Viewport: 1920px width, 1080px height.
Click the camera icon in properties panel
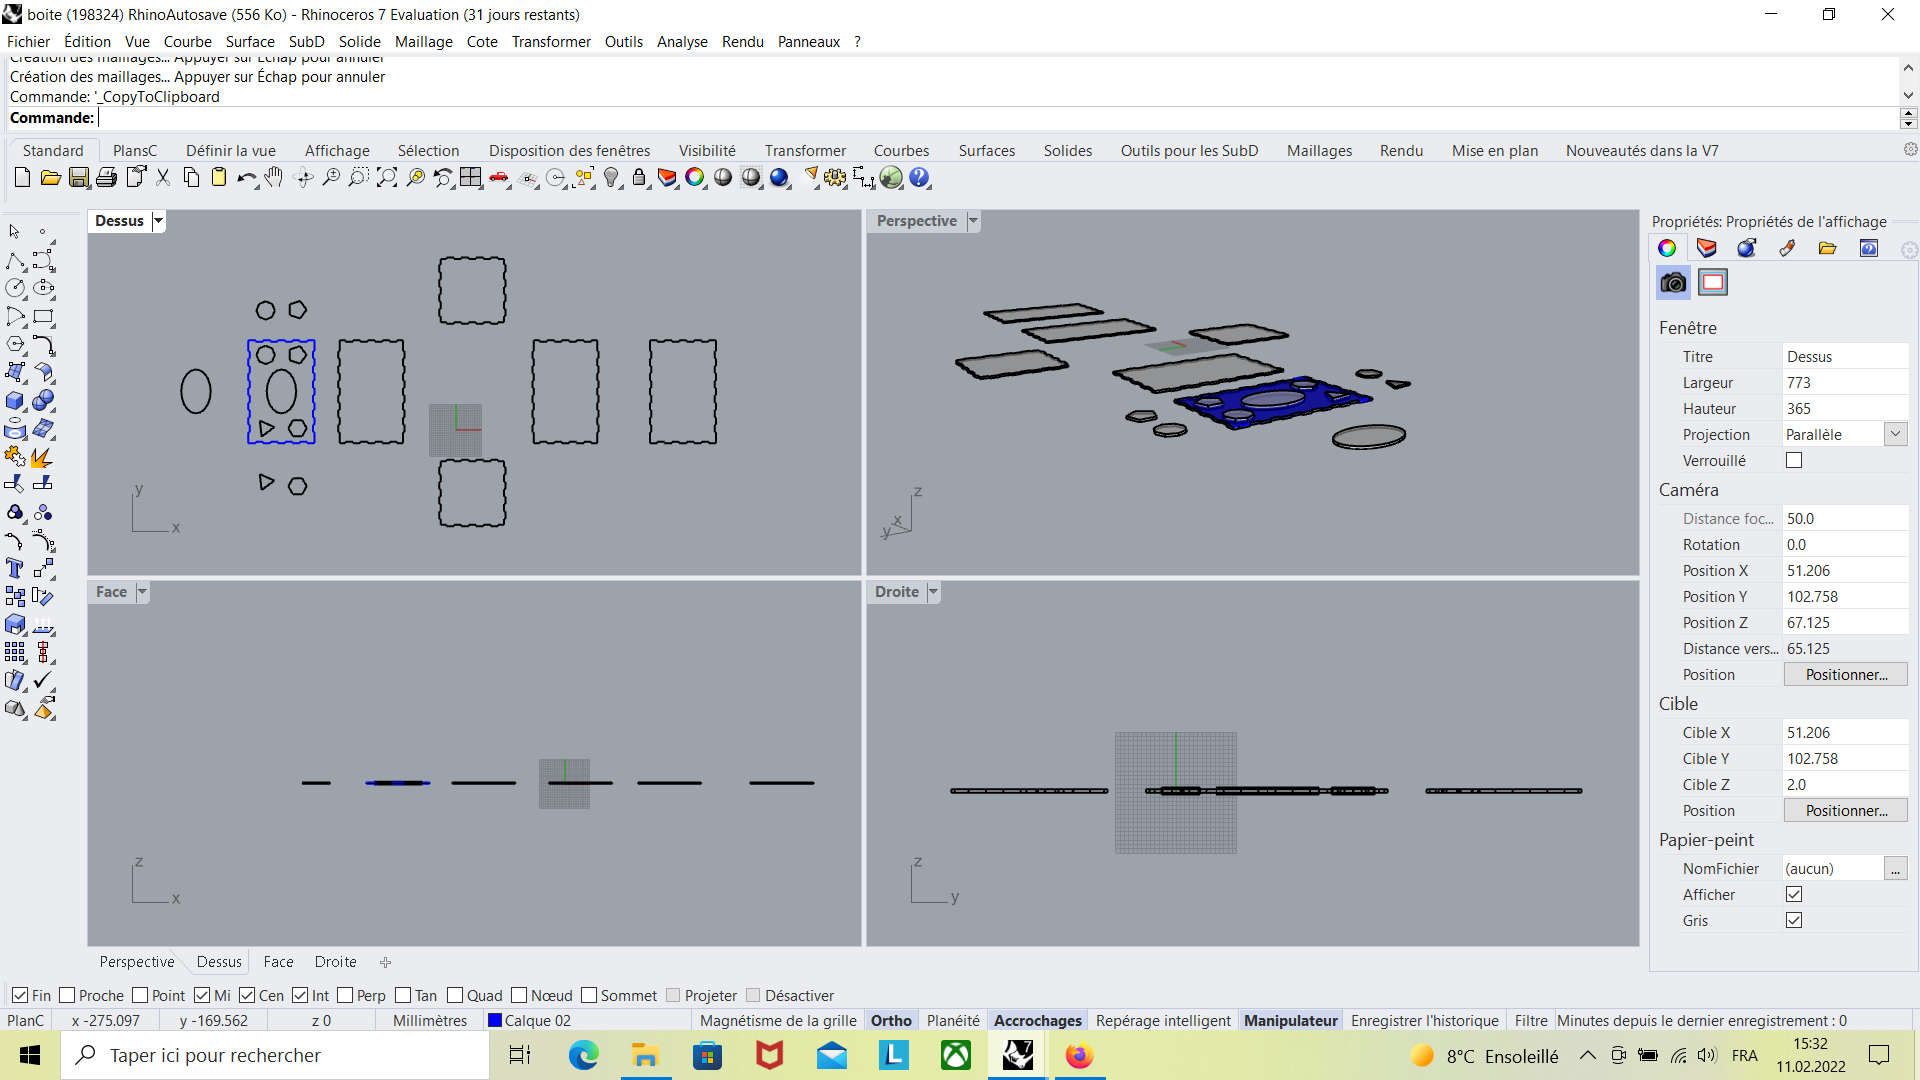(x=1673, y=283)
